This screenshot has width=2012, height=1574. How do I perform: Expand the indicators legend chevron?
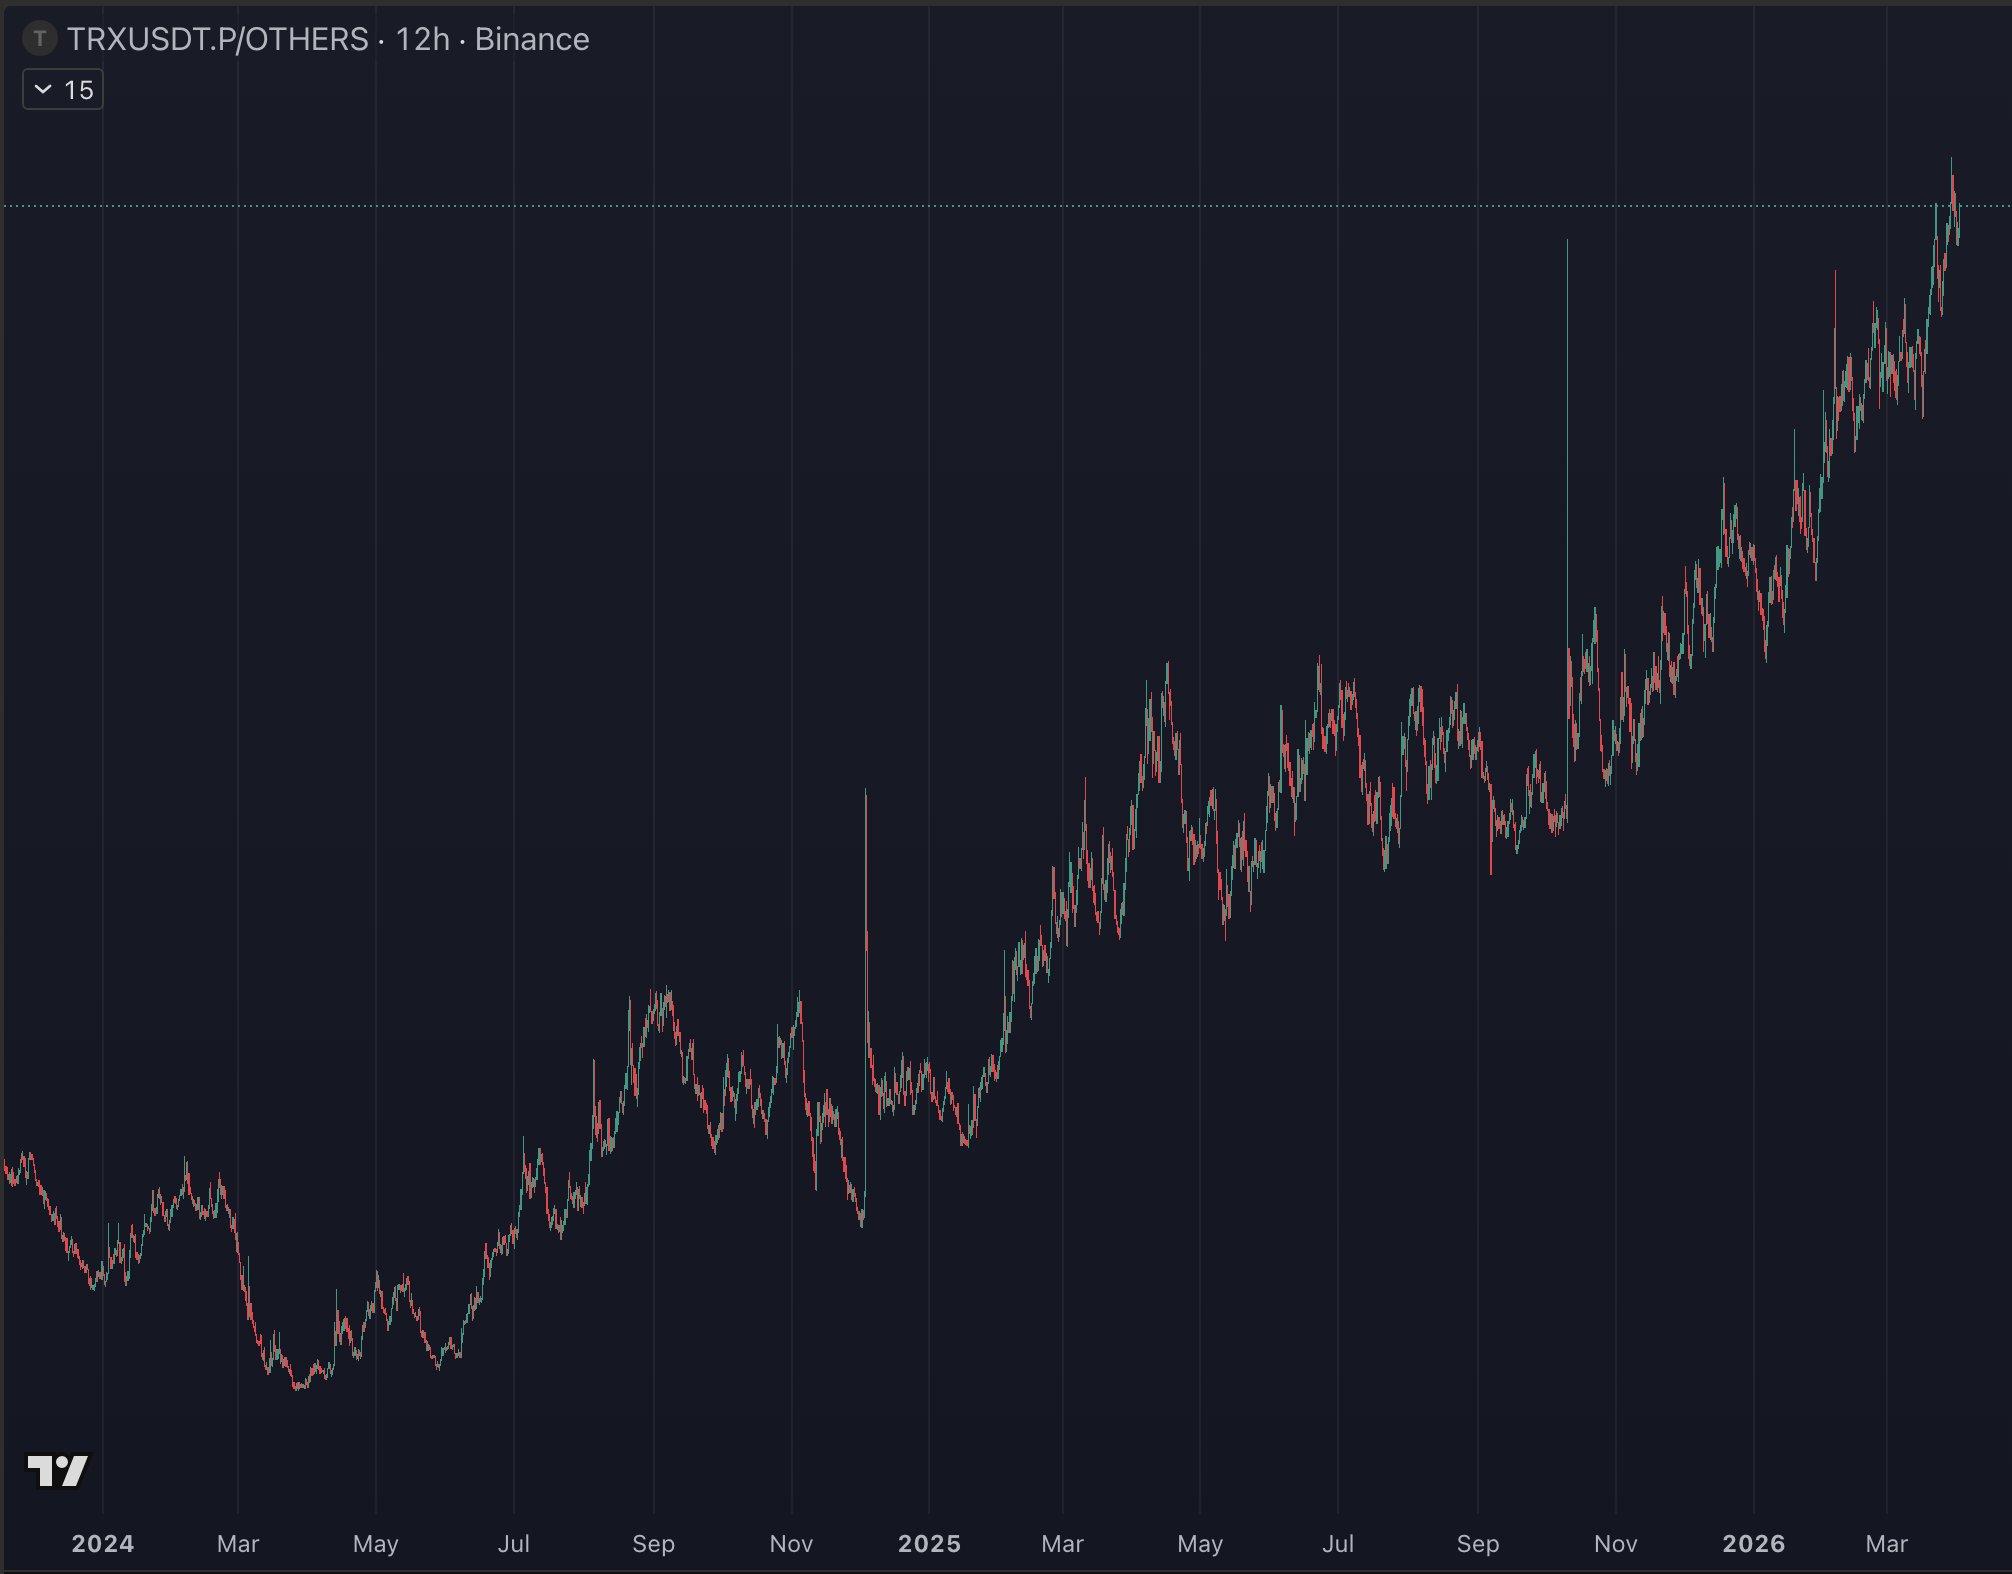click(x=43, y=90)
